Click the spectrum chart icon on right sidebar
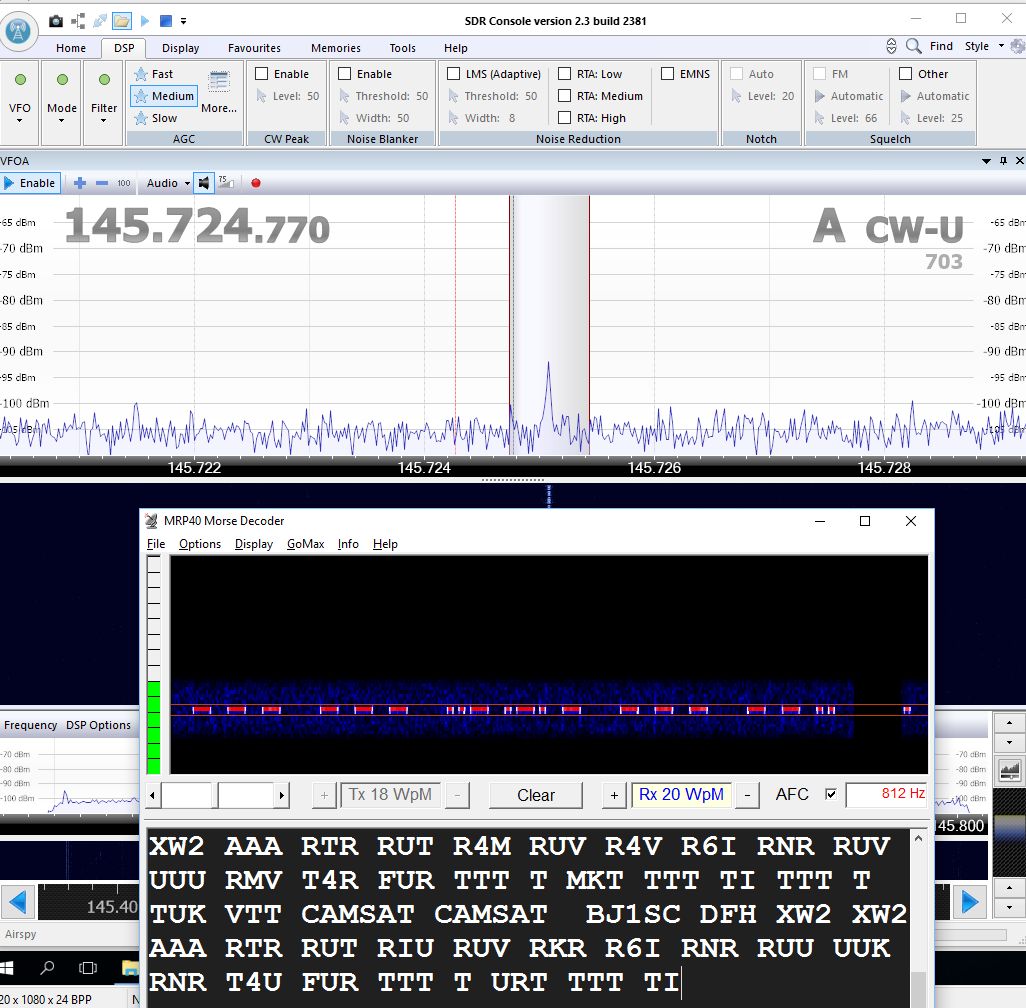This screenshot has width=1026, height=1008. pos(1010,770)
